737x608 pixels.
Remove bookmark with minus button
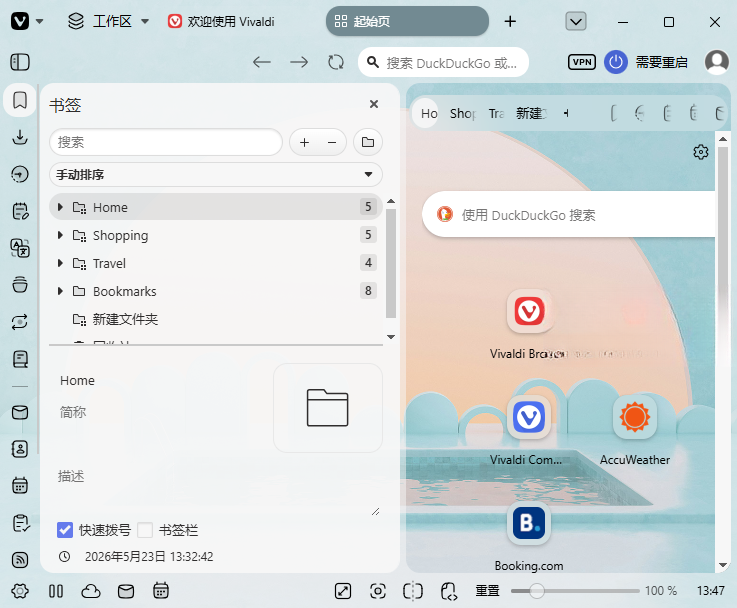pos(332,142)
